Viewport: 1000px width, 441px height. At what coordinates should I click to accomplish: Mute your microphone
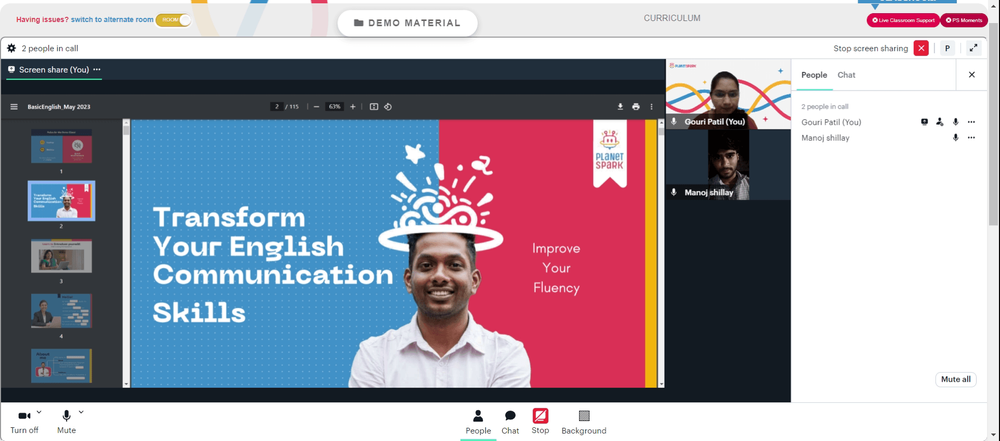click(x=66, y=421)
